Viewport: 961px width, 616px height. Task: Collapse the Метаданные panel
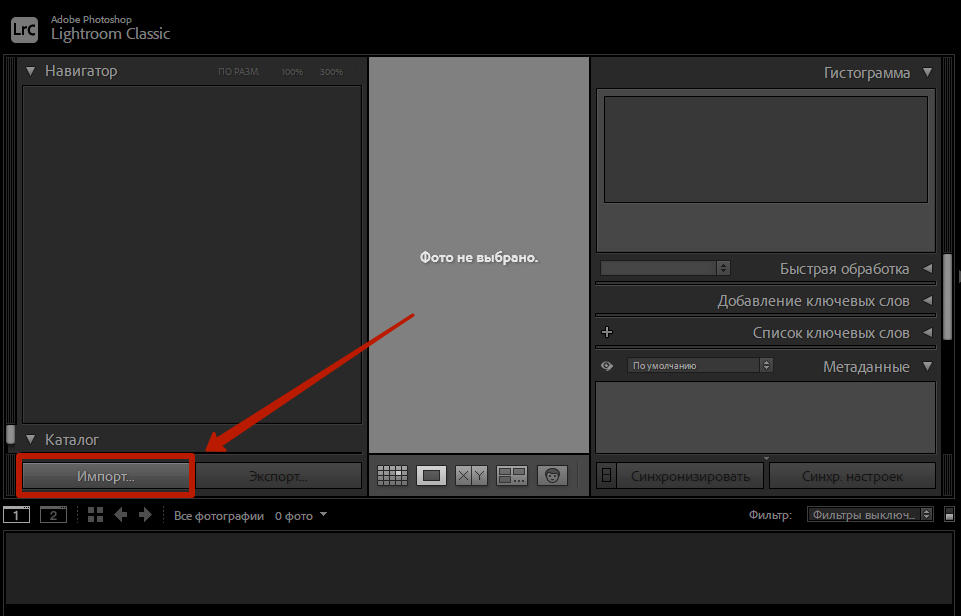(x=927, y=367)
